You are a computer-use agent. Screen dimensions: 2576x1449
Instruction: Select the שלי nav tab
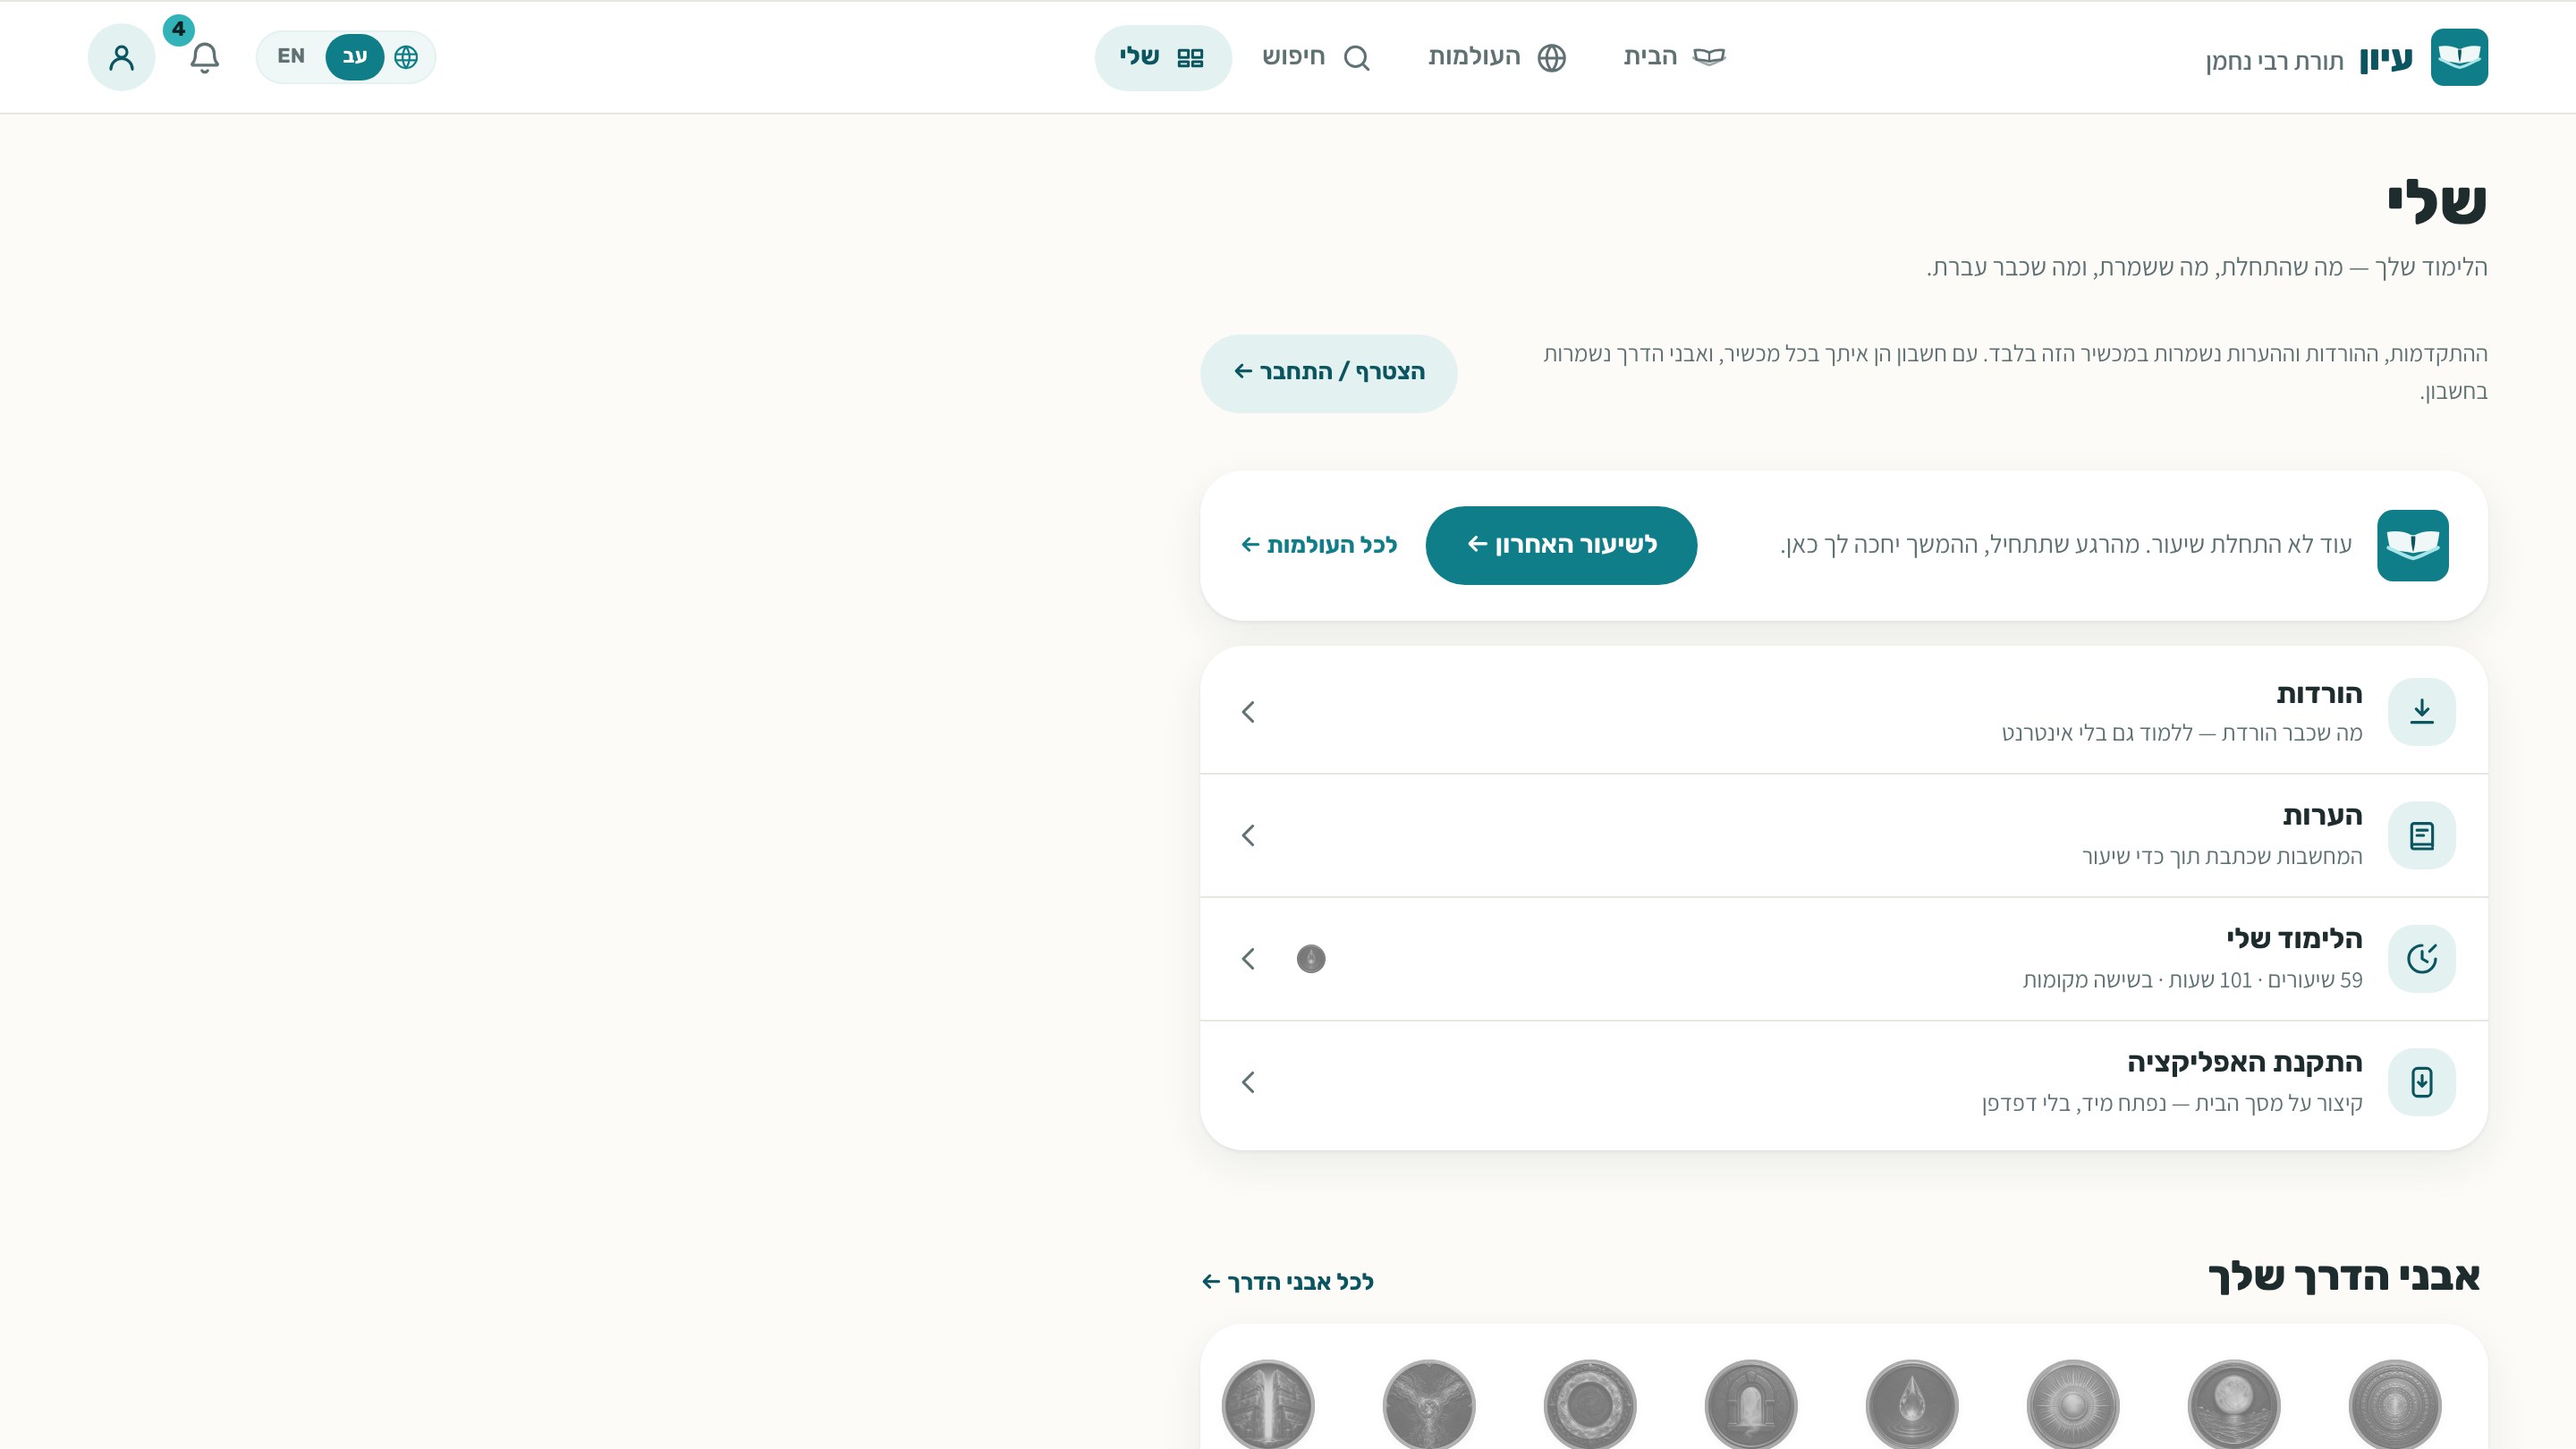coord(1163,57)
